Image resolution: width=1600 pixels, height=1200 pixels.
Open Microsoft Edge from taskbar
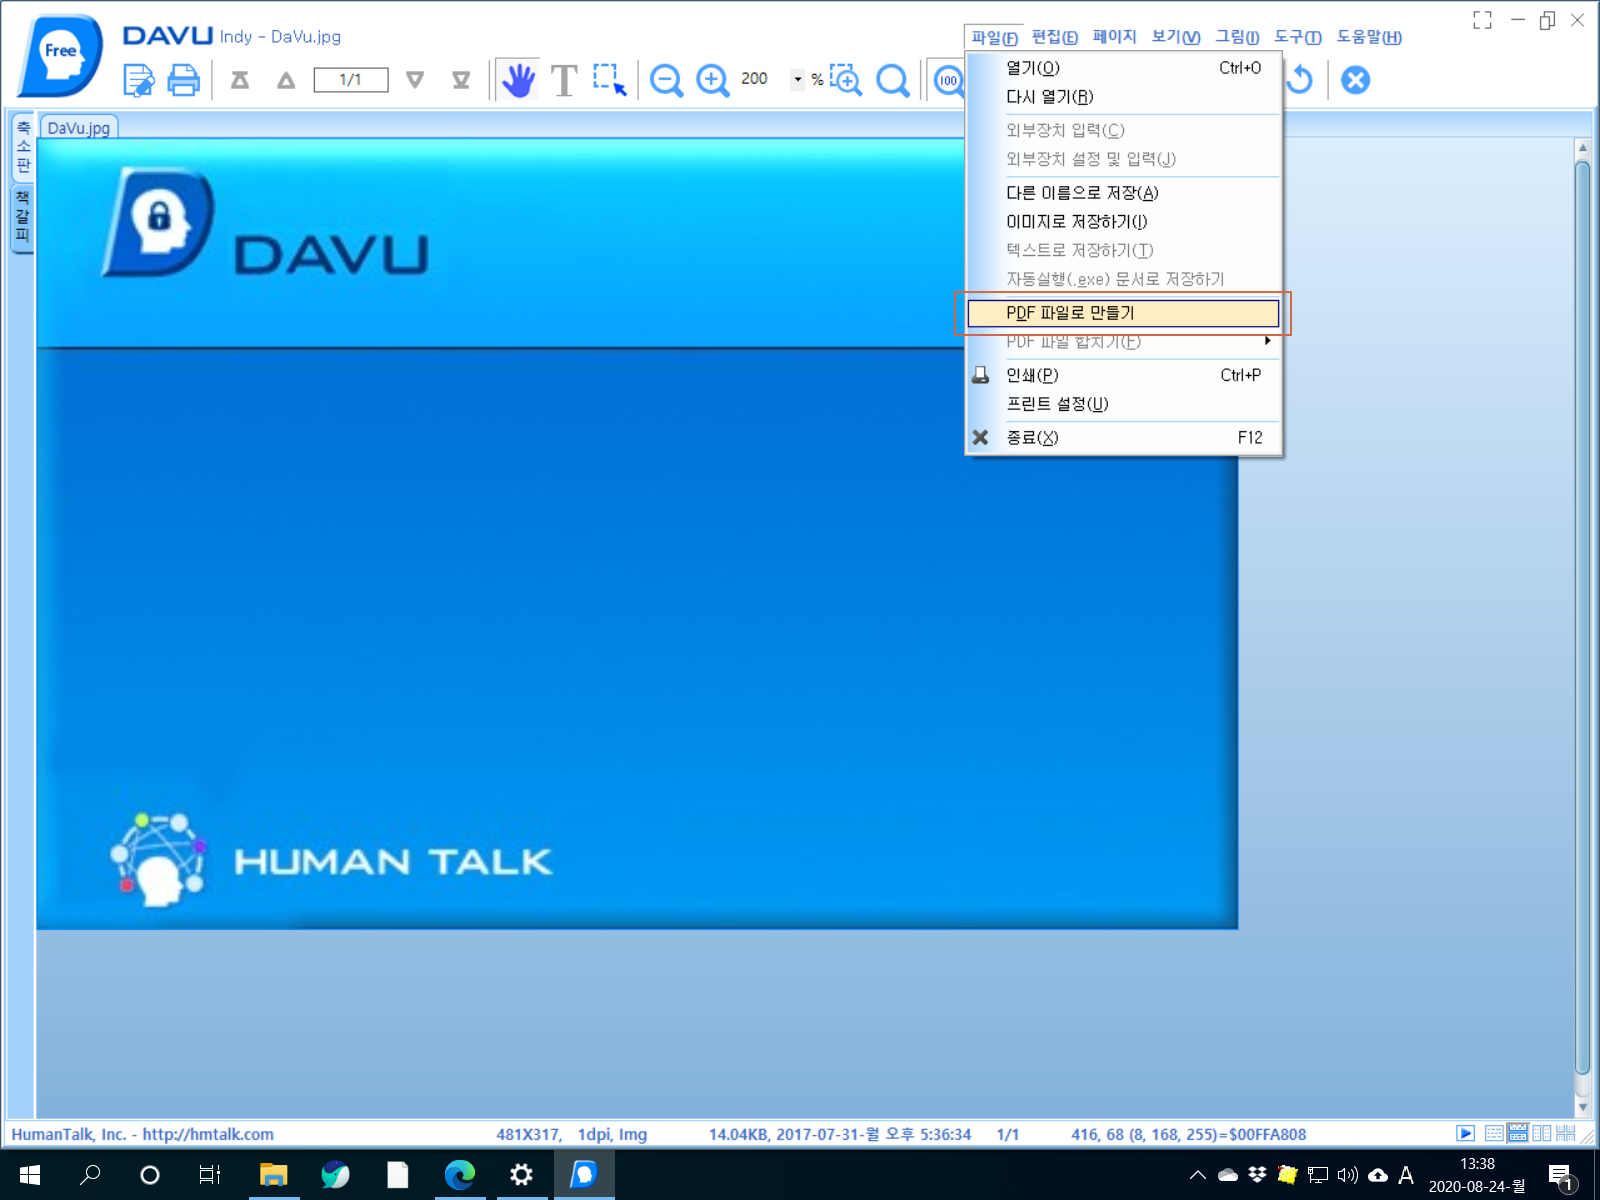(460, 1175)
